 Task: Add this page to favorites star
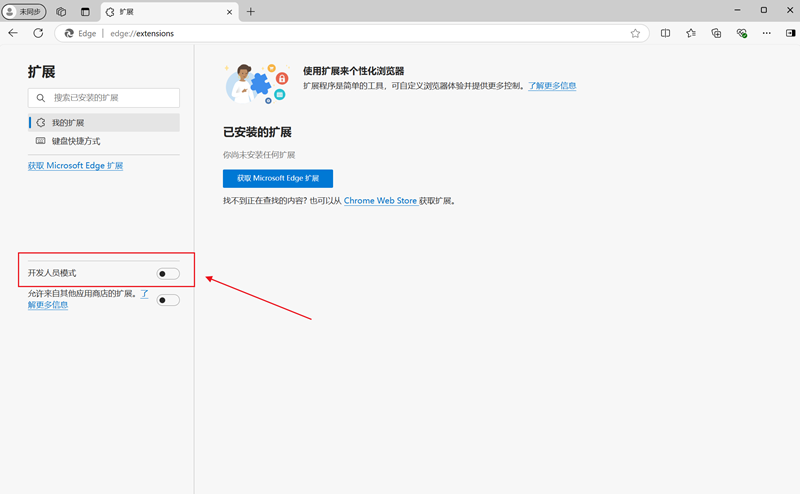coord(635,33)
